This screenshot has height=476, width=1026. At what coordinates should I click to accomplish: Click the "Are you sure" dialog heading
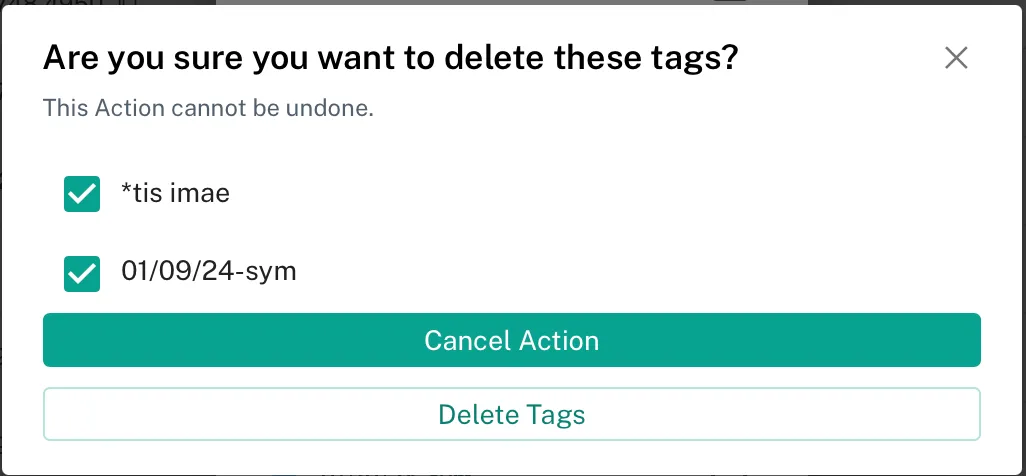[390, 58]
